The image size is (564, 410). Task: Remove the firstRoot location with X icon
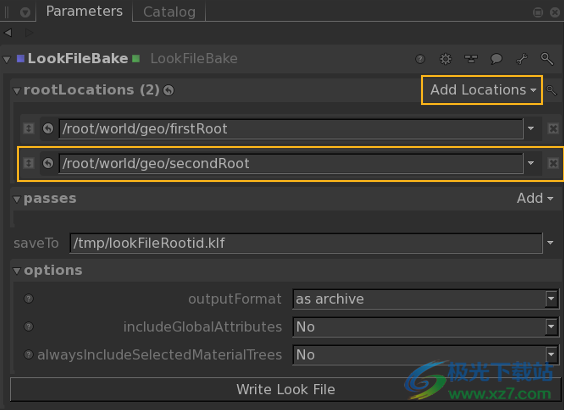(x=553, y=128)
